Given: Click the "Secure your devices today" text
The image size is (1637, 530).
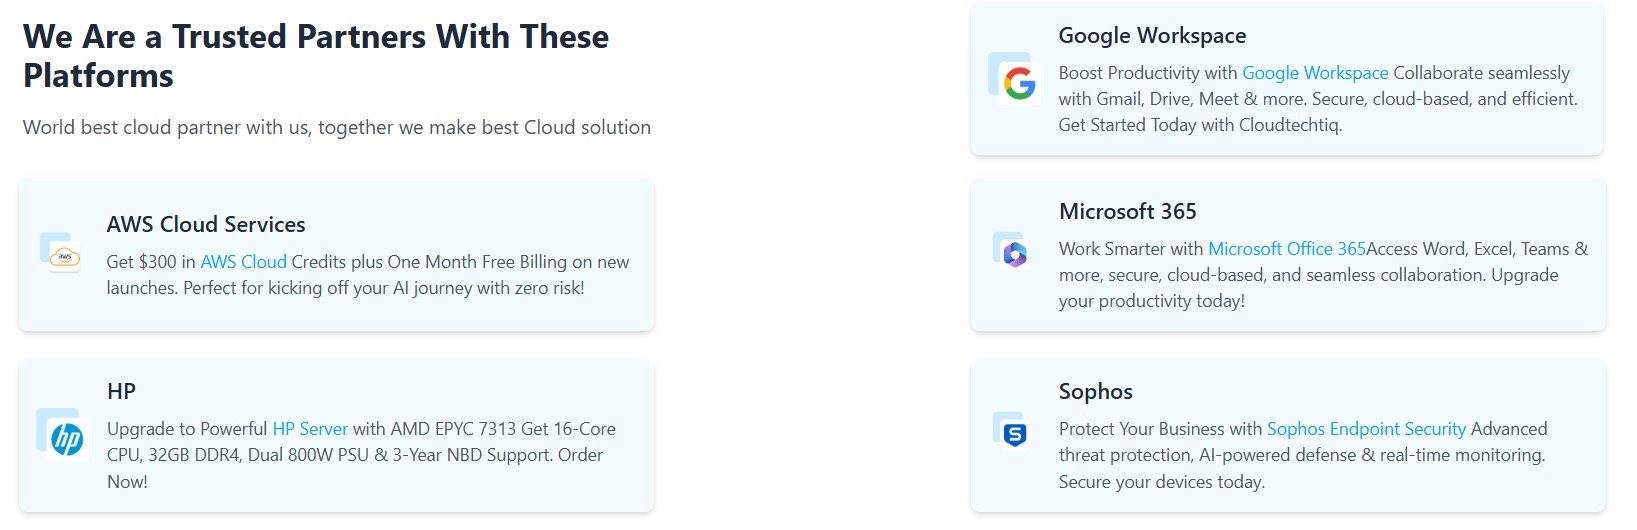Looking at the screenshot, I should pyautogui.click(x=1161, y=482).
